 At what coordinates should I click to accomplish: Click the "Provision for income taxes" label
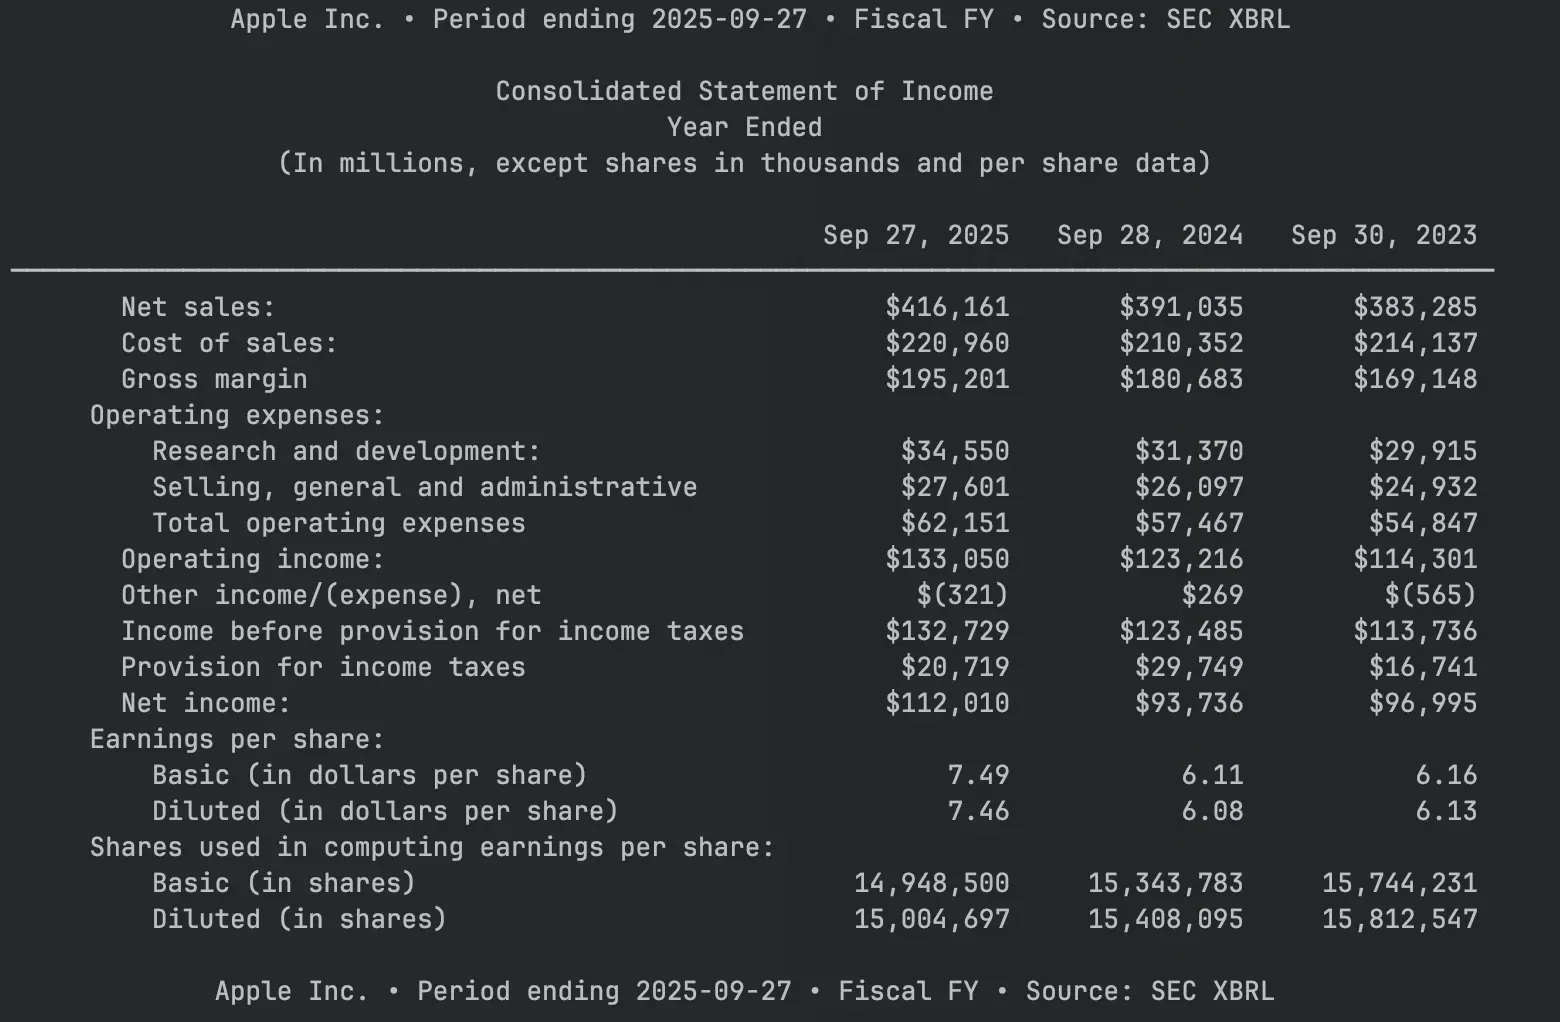323,667
